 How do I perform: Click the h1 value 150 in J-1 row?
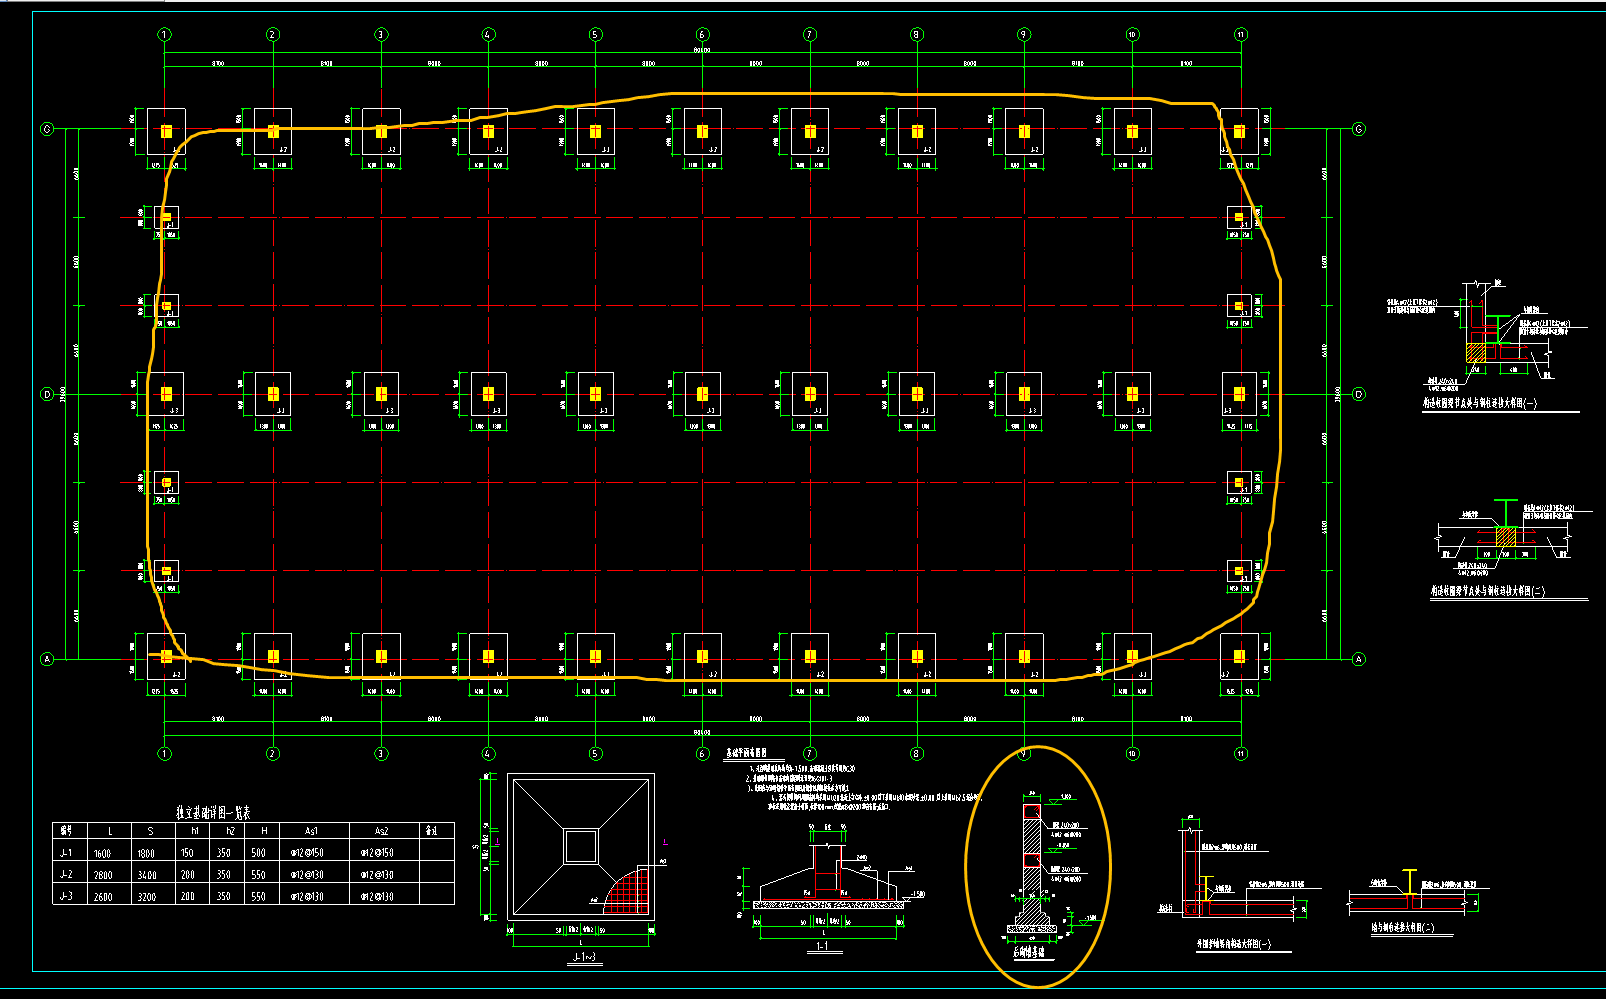point(188,854)
